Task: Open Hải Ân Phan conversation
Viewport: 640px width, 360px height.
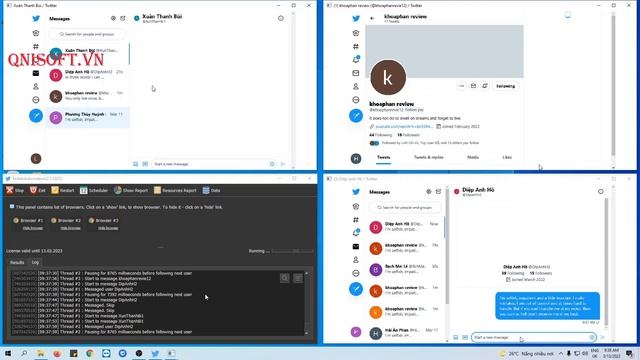Action: (404, 333)
